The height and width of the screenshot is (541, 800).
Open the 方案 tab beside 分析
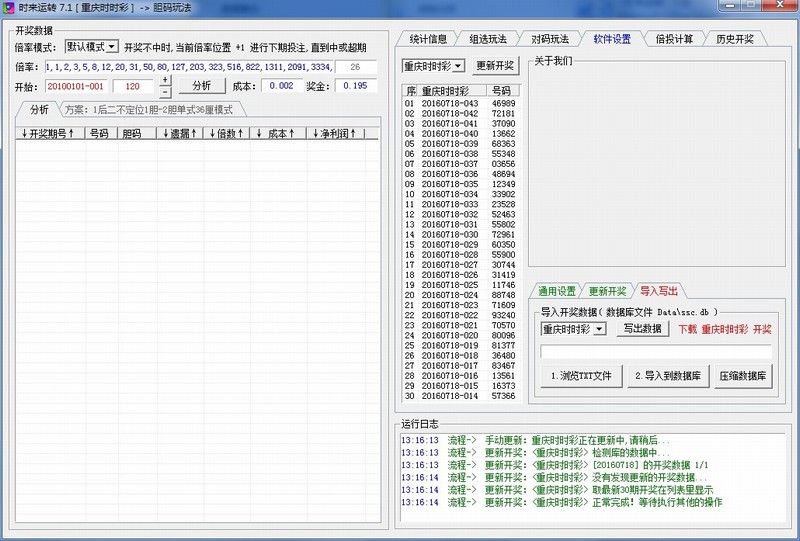149,110
